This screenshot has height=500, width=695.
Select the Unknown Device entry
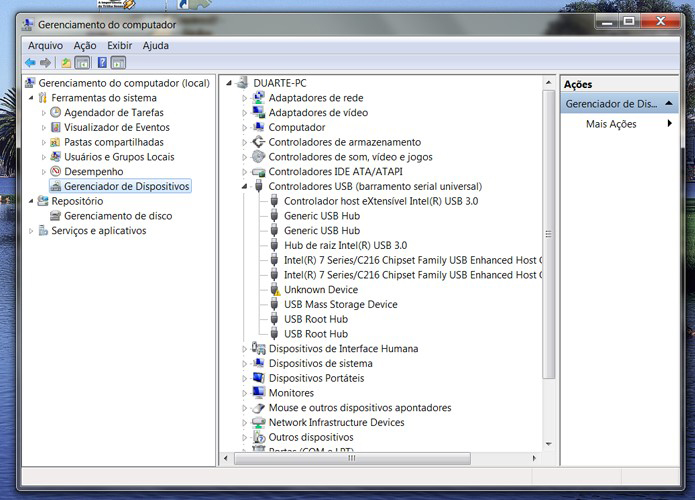point(321,290)
